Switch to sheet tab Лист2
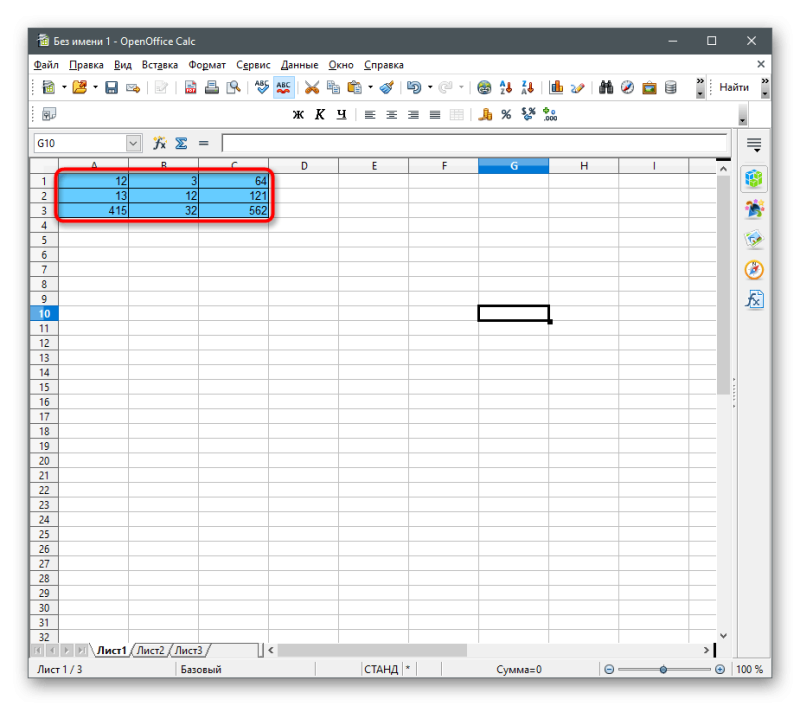Image resolution: width=800 pixels, height=706 pixels. (151, 650)
